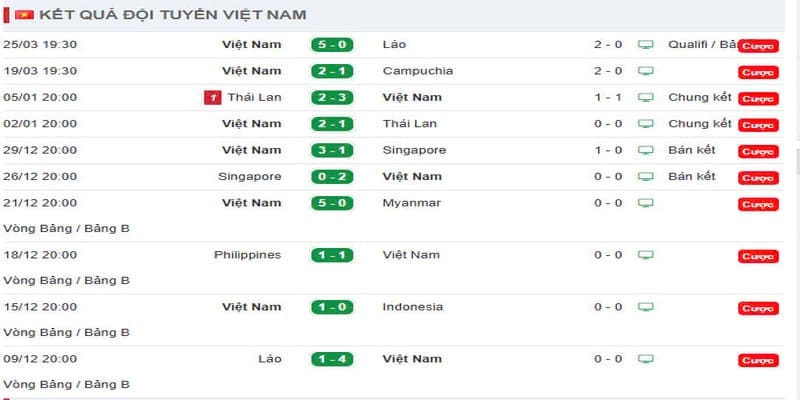Screen dimensions: 800x400
Task: Click the TV icon in the Singapore 3-1 row
Action: coord(646,150)
